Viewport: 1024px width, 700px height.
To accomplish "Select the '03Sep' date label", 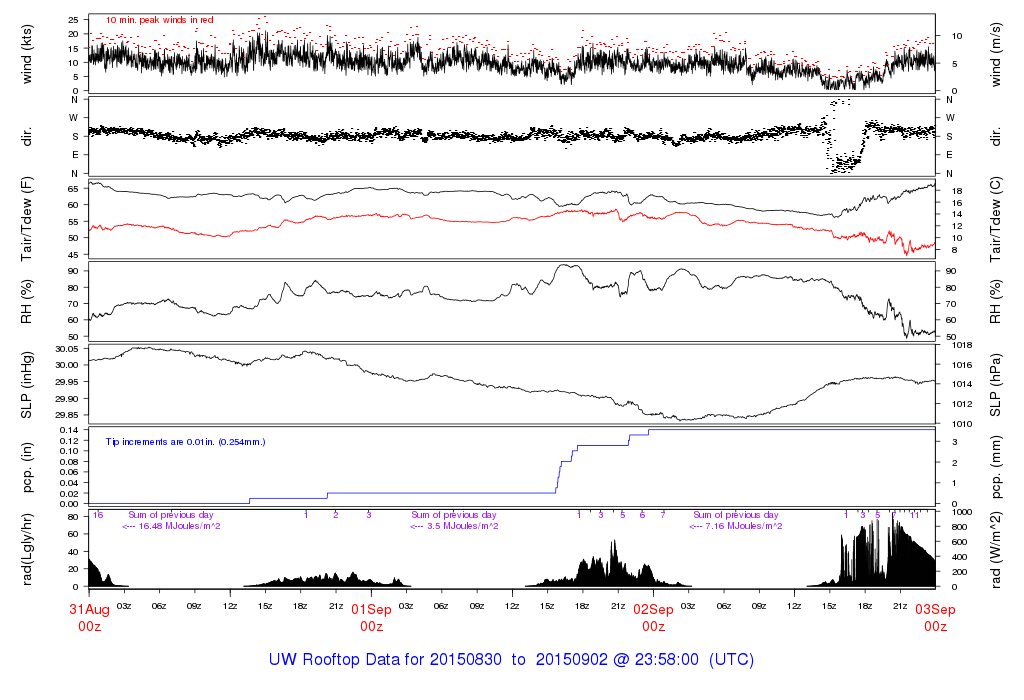I will tap(935, 609).
